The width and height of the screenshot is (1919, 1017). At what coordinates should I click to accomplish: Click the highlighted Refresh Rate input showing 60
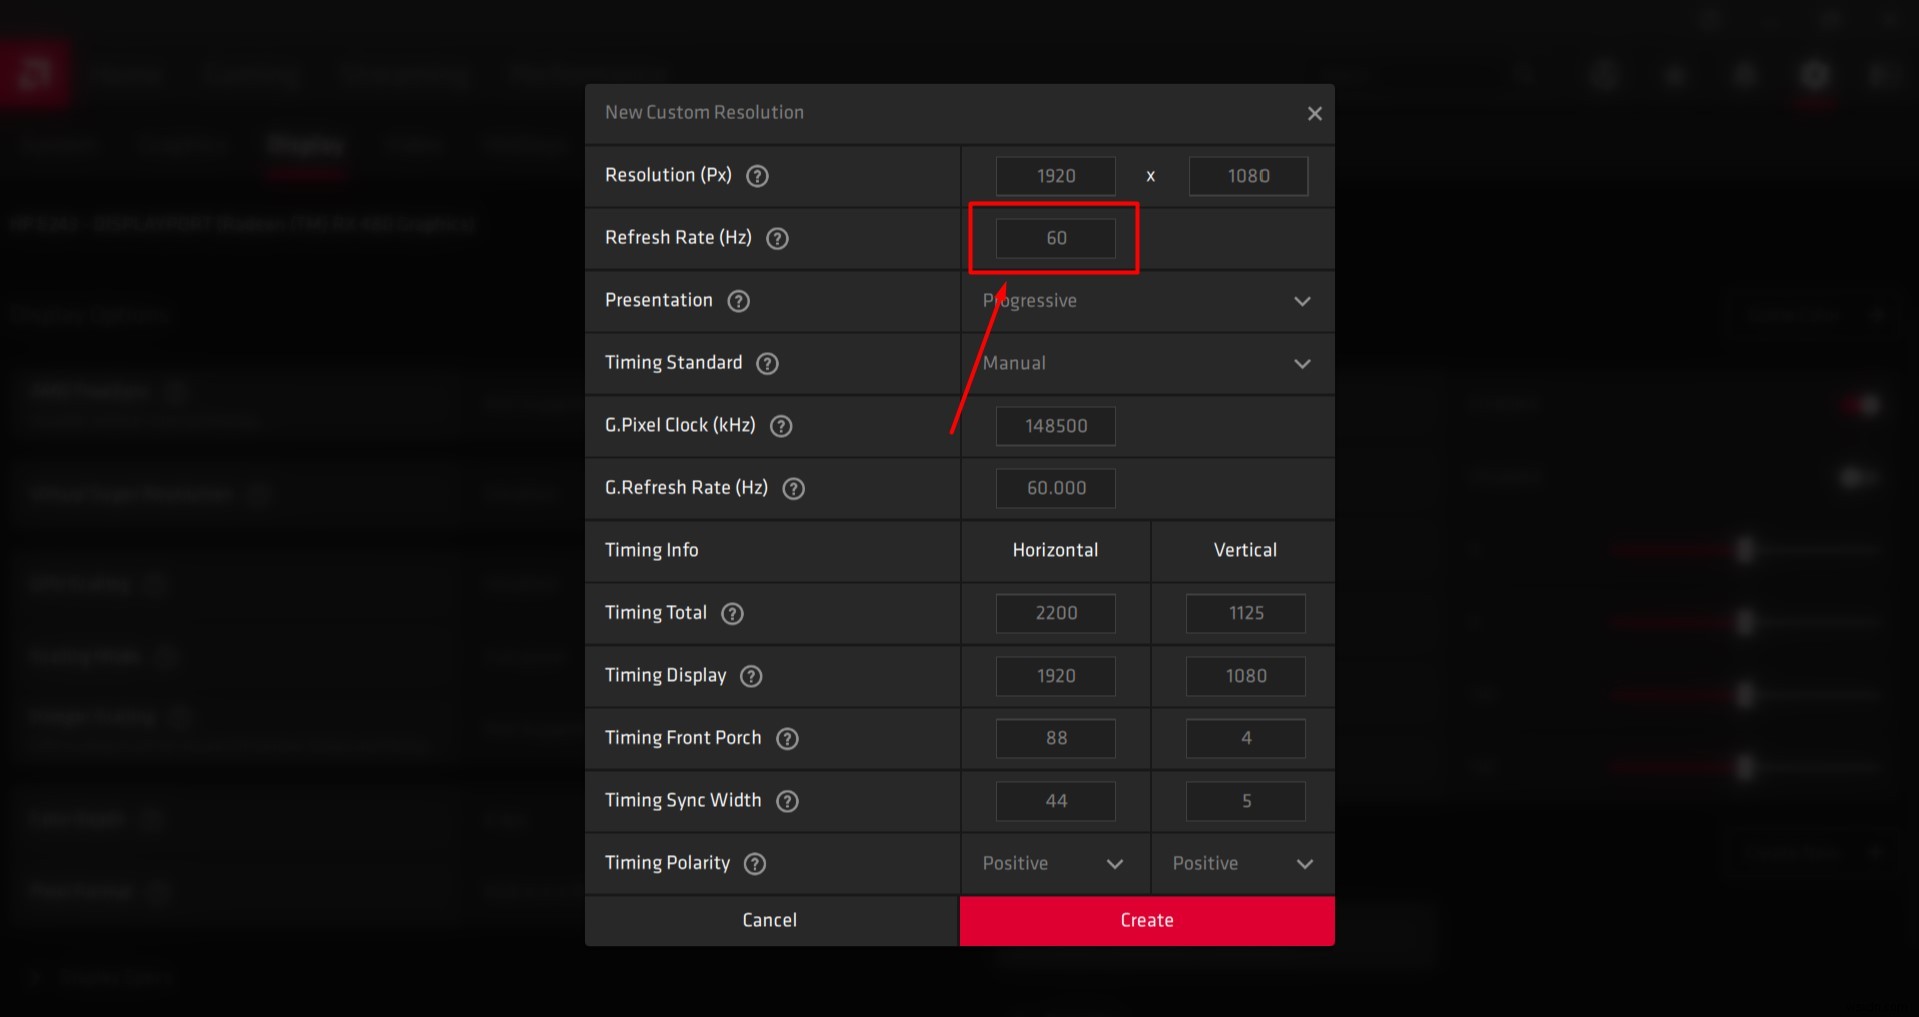1055,238
